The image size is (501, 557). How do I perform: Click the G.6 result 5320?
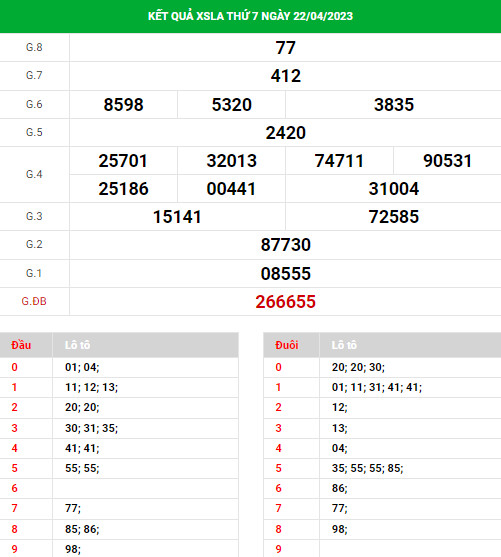pyautogui.click(x=232, y=105)
